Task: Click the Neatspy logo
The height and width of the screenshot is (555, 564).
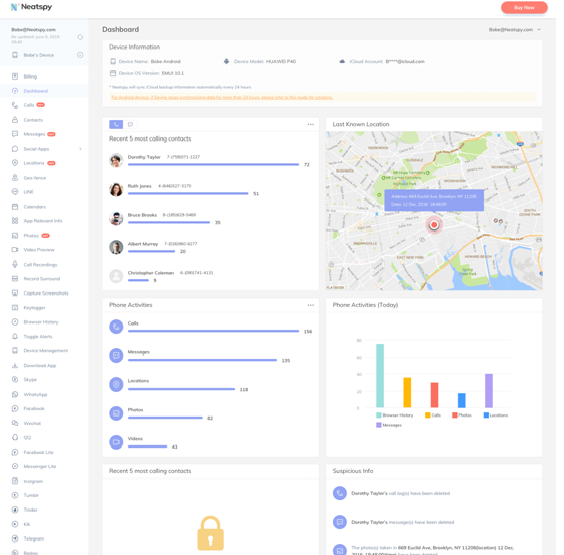Action: tap(31, 7)
